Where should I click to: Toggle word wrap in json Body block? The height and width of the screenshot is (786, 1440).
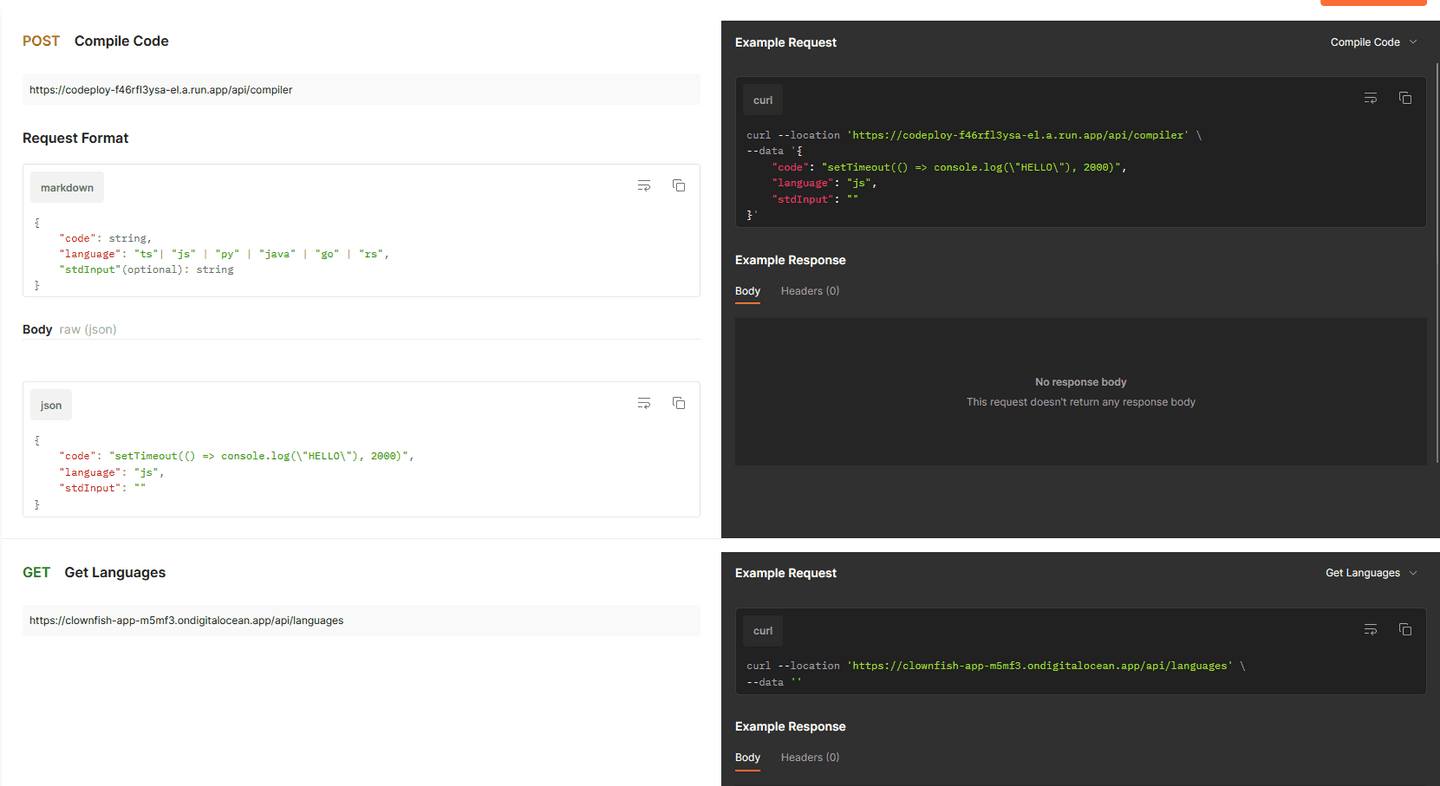[644, 404]
